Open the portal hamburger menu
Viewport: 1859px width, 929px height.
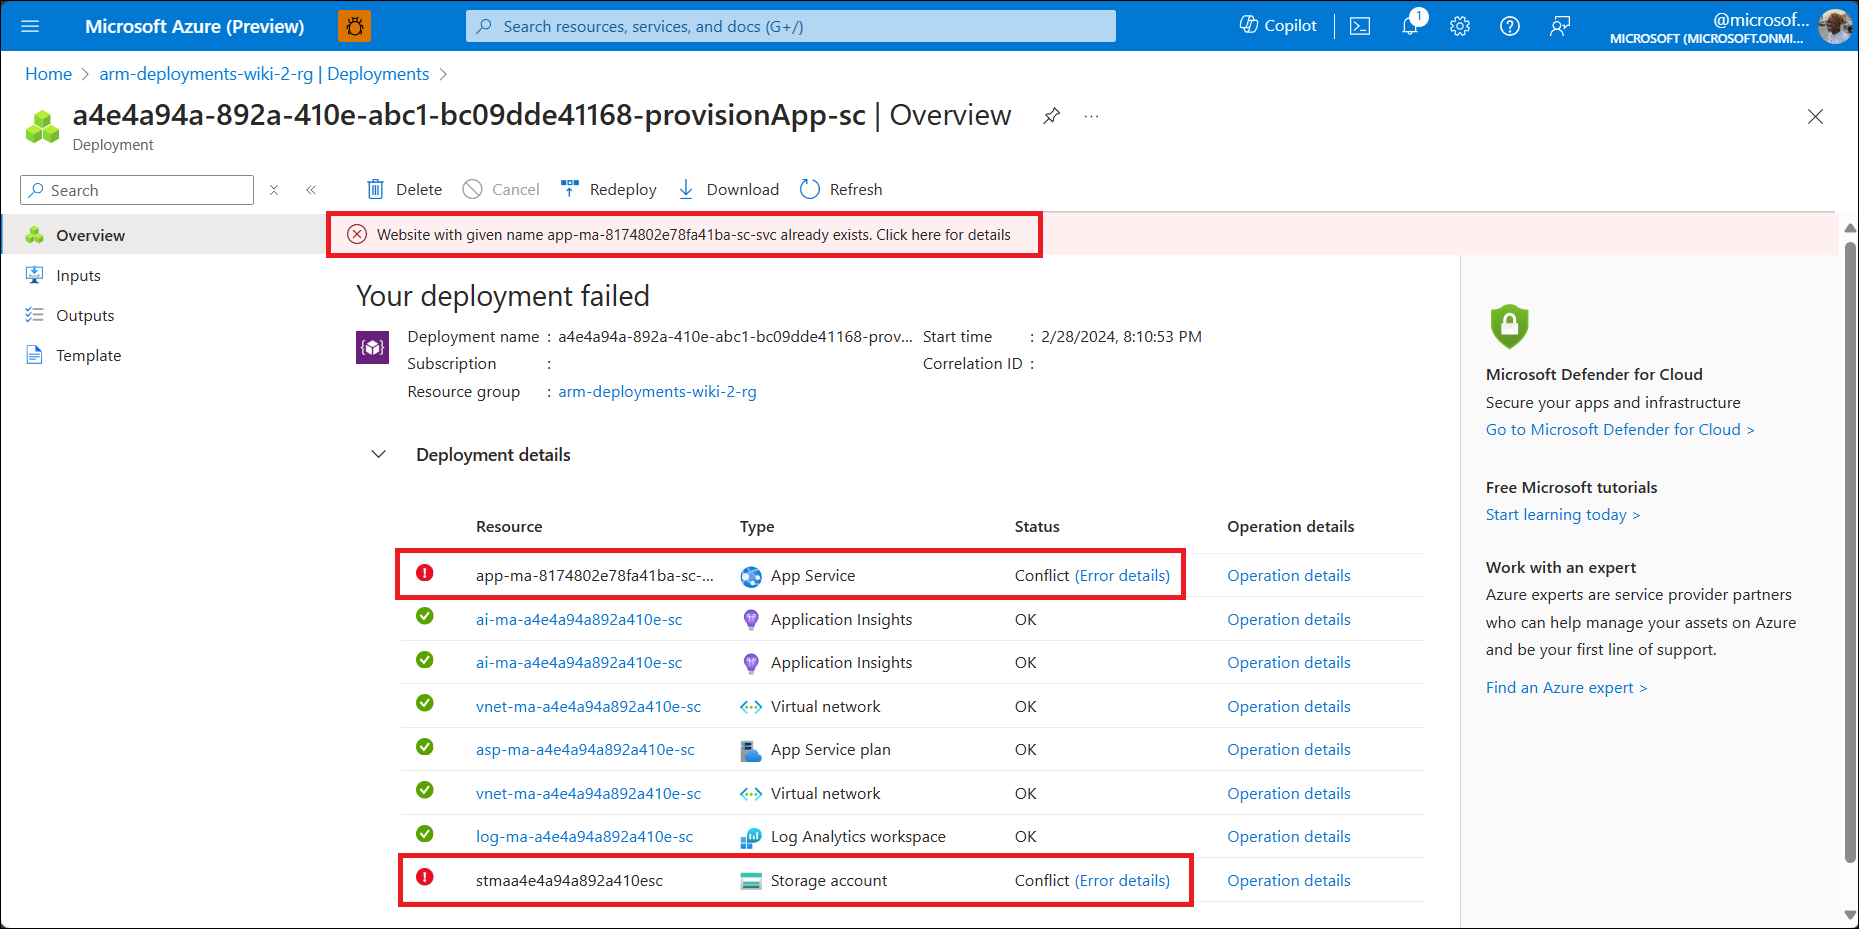[30, 26]
